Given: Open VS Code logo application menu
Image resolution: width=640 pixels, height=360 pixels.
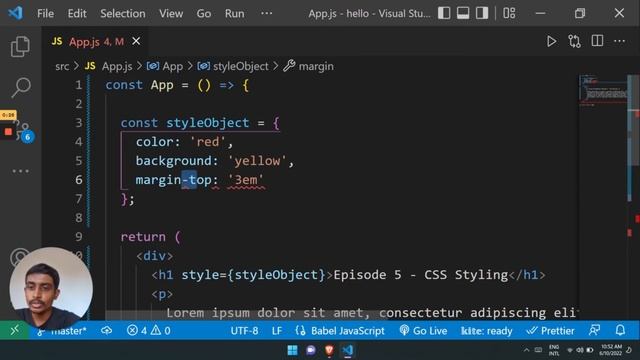Looking at the screenshot, I should (x=15, y=13).
